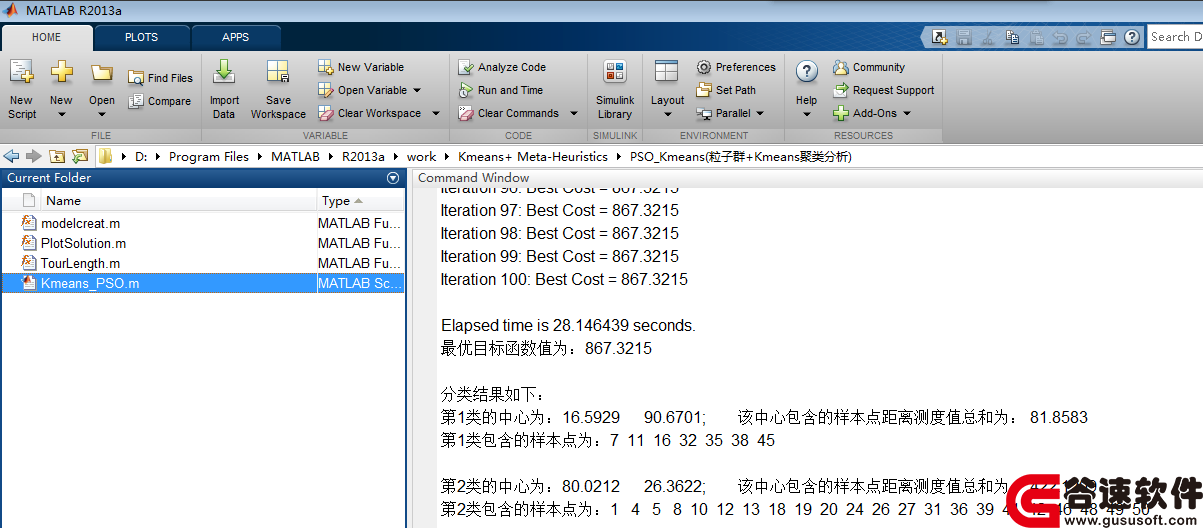Click the Redo arrow icon
The width and height of the screenshot is (1203, 528).
tap(1084, 37)
